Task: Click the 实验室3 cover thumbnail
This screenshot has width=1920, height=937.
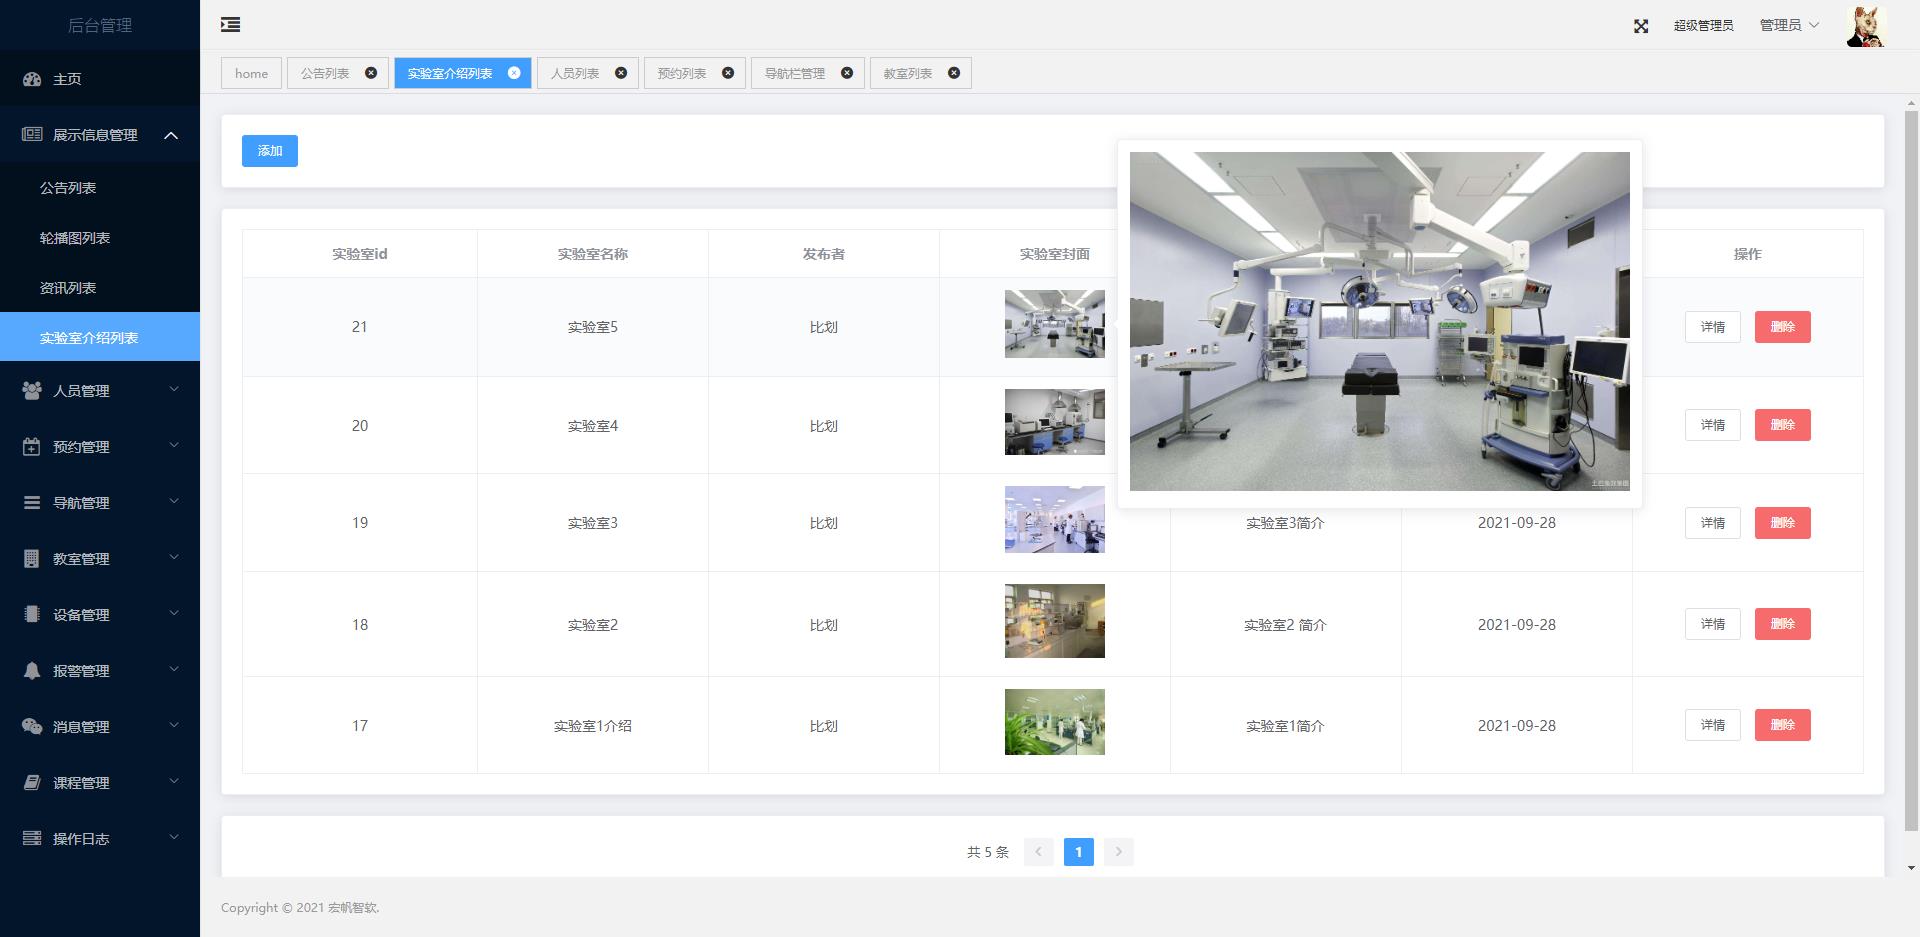Action: pyautogui.click(x=1055, y=520)
